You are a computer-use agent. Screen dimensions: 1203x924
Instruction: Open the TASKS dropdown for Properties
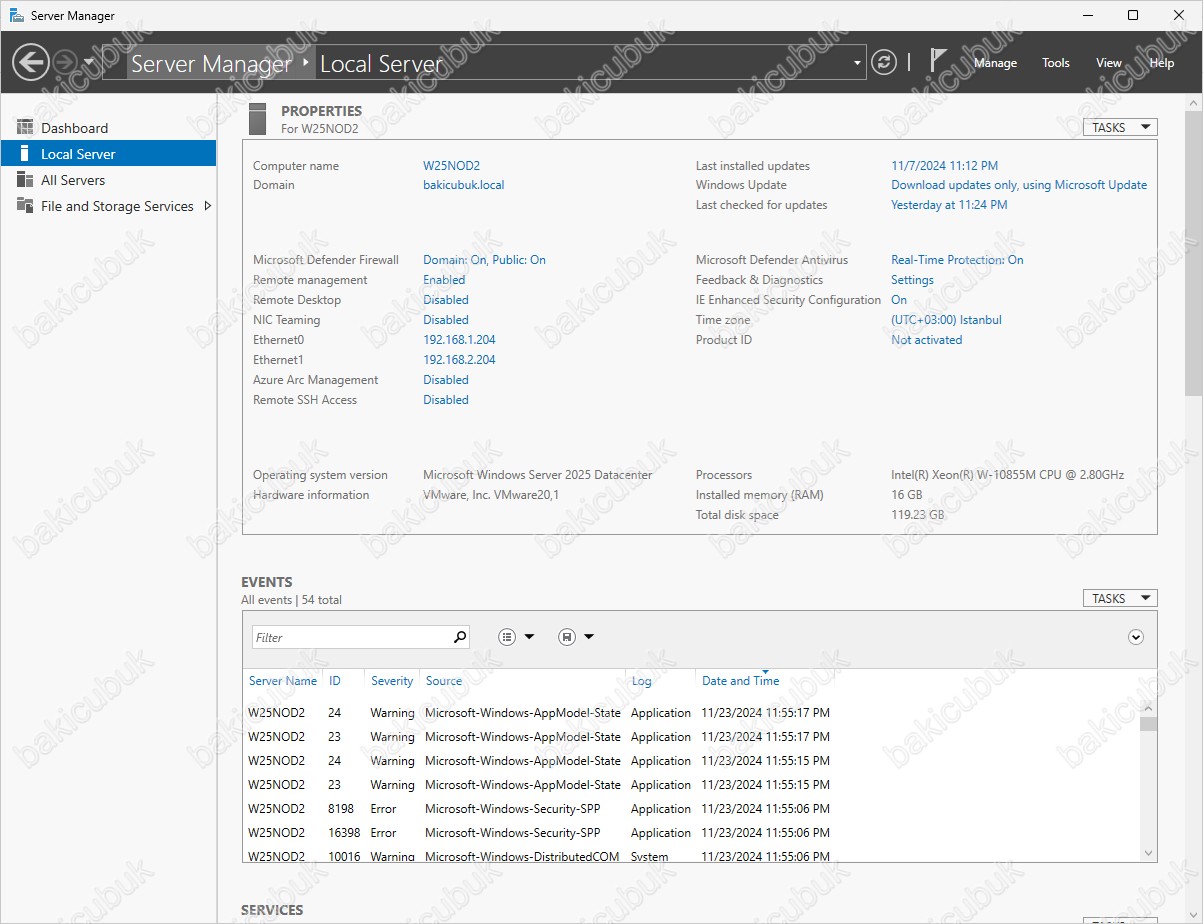pyautogui.click(x=1120, y=127)
